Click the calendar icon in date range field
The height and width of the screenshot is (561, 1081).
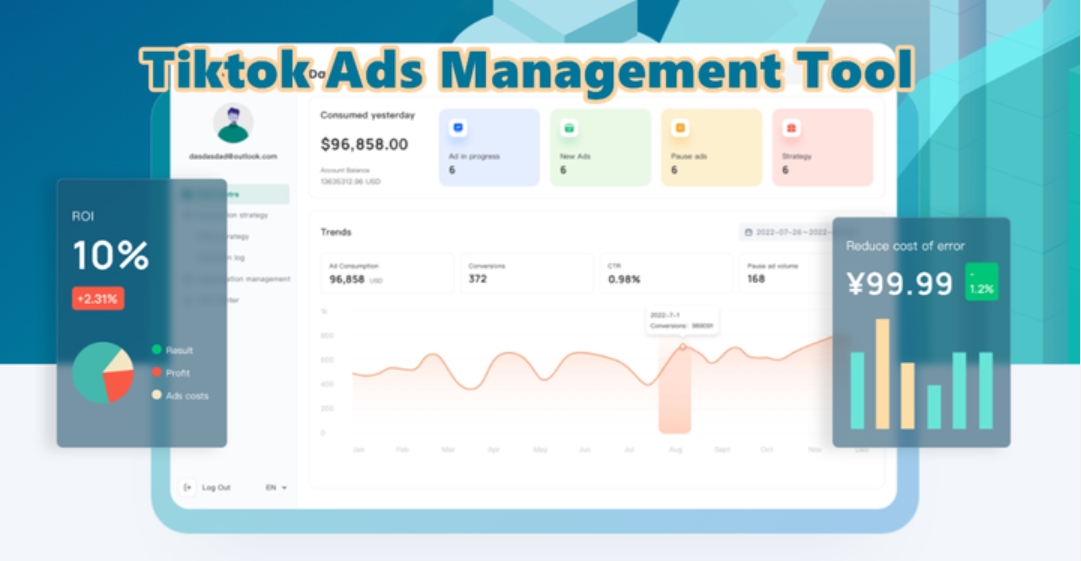pos(749,232)
